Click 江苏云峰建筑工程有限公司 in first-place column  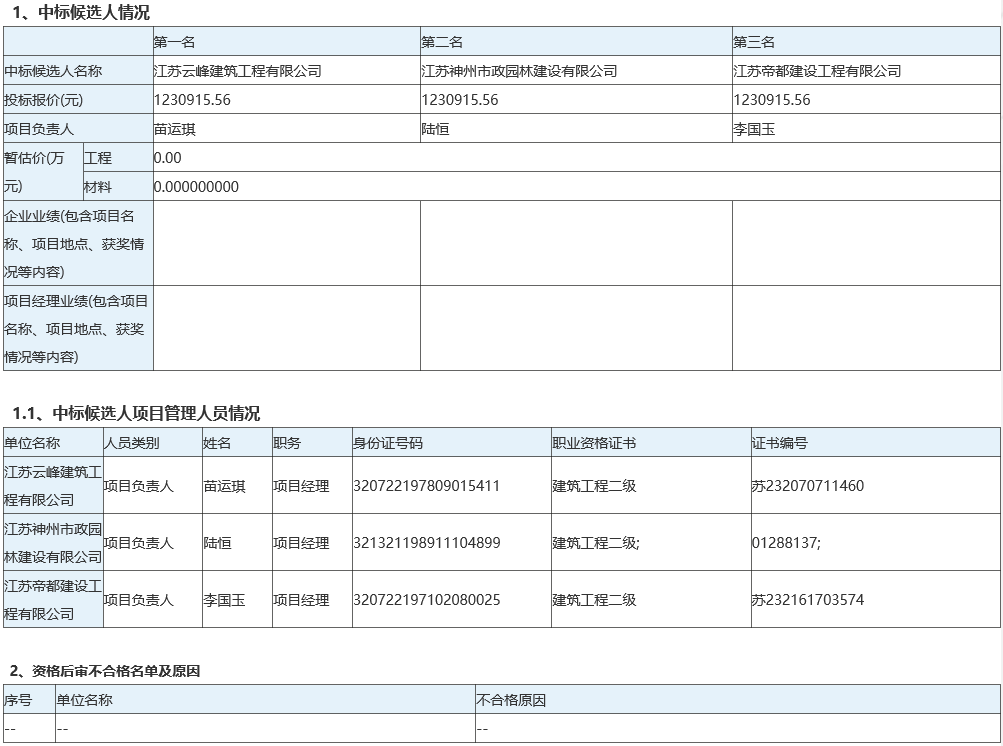coord(237,71)
